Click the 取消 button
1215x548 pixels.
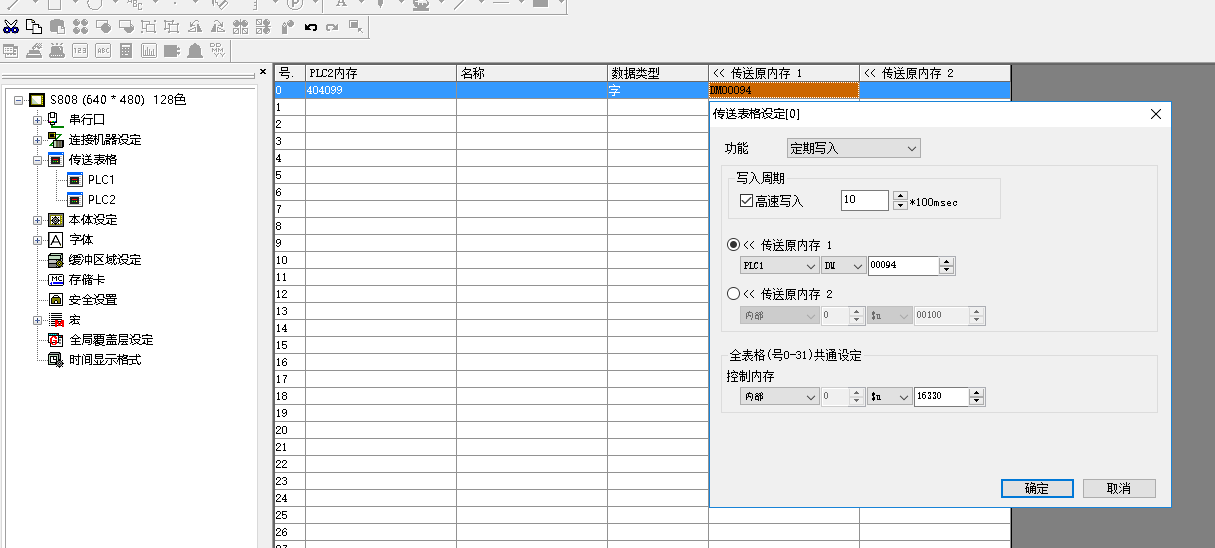[x=1118, y=488]
